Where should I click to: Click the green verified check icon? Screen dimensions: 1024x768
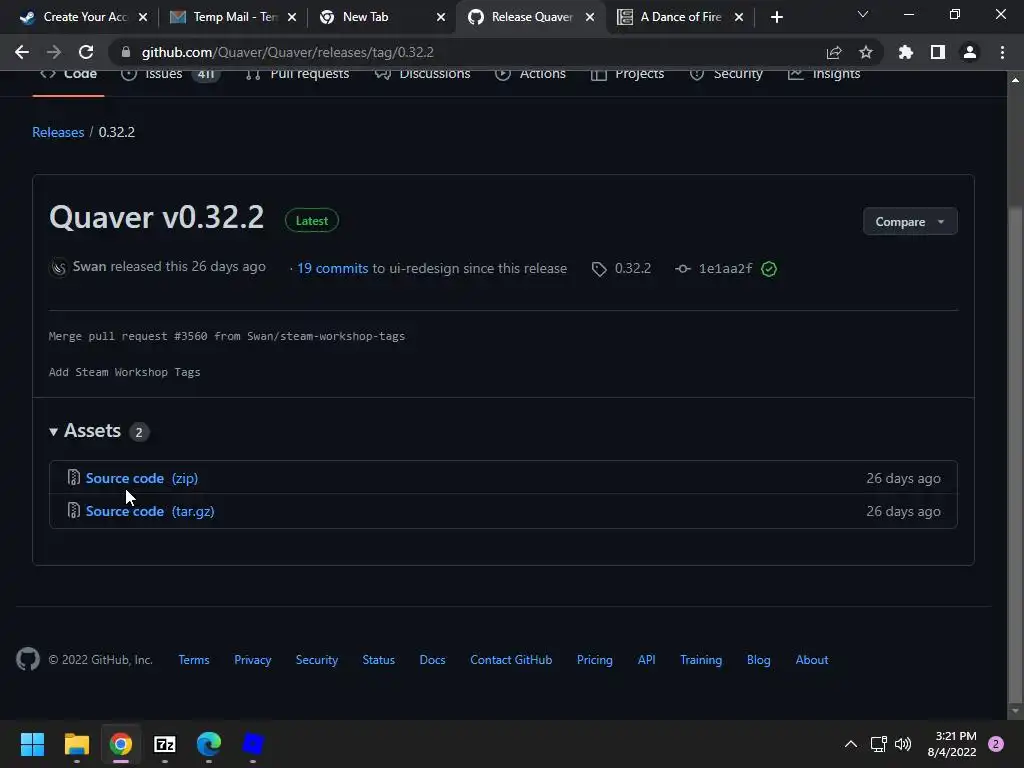pos(769,268)
